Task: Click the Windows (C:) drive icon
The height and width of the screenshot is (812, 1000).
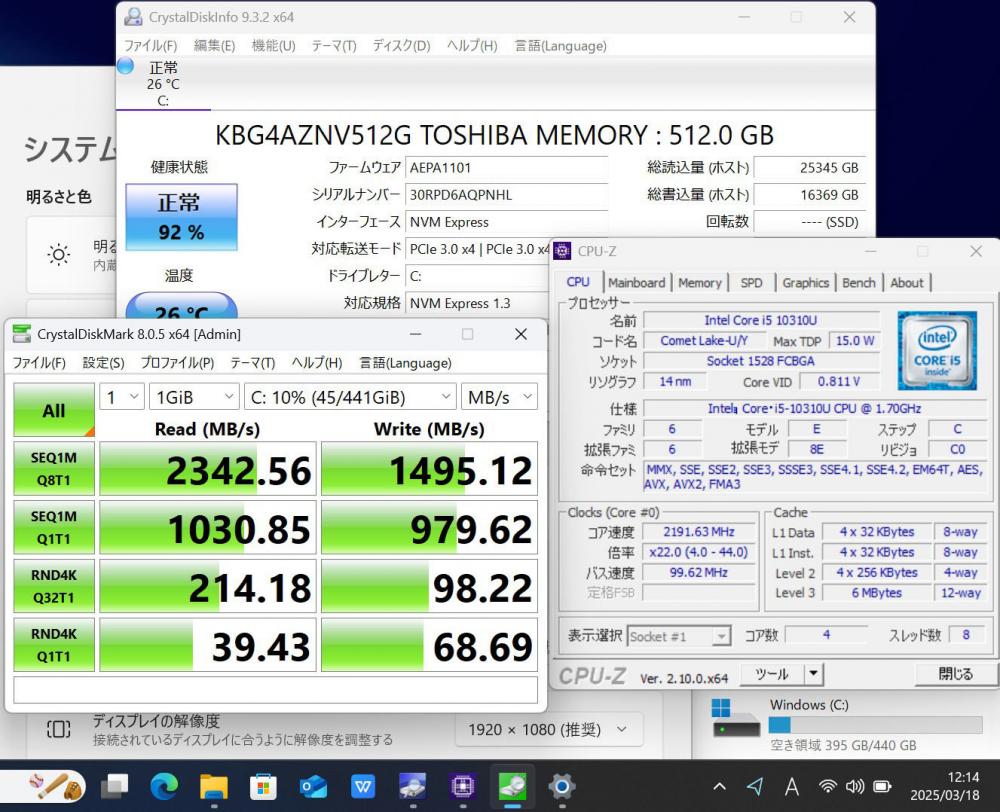Action: click(x=736, y=717)
